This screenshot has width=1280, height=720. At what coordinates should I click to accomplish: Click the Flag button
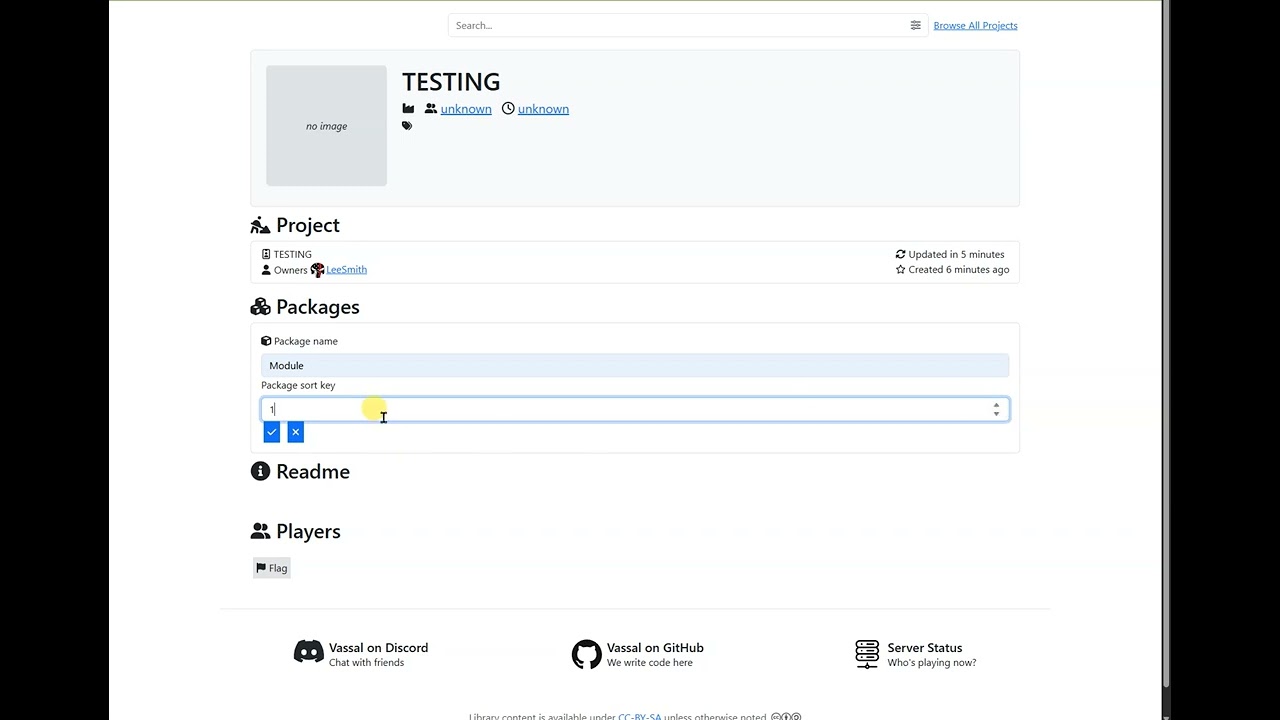point(272,568)
